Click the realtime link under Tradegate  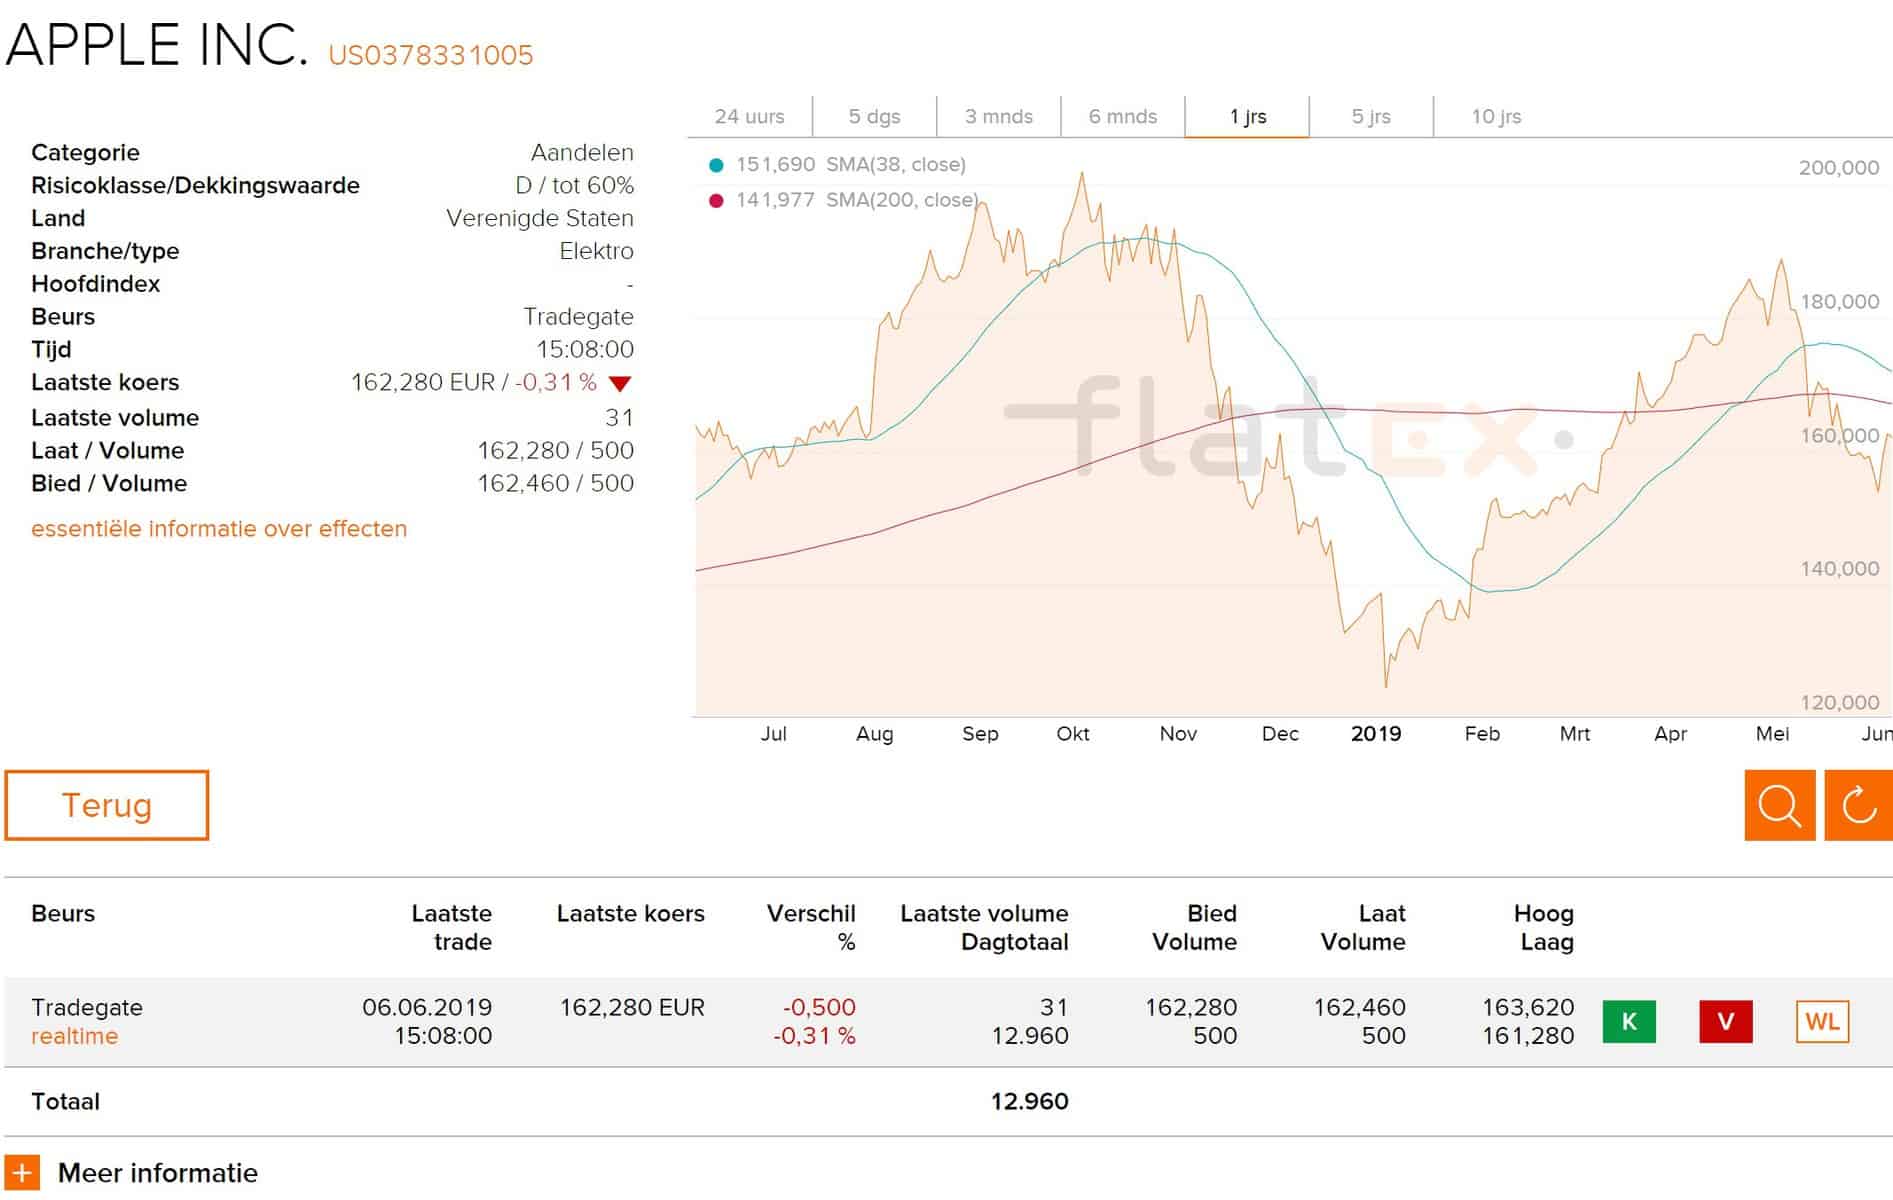(74, 1036)
